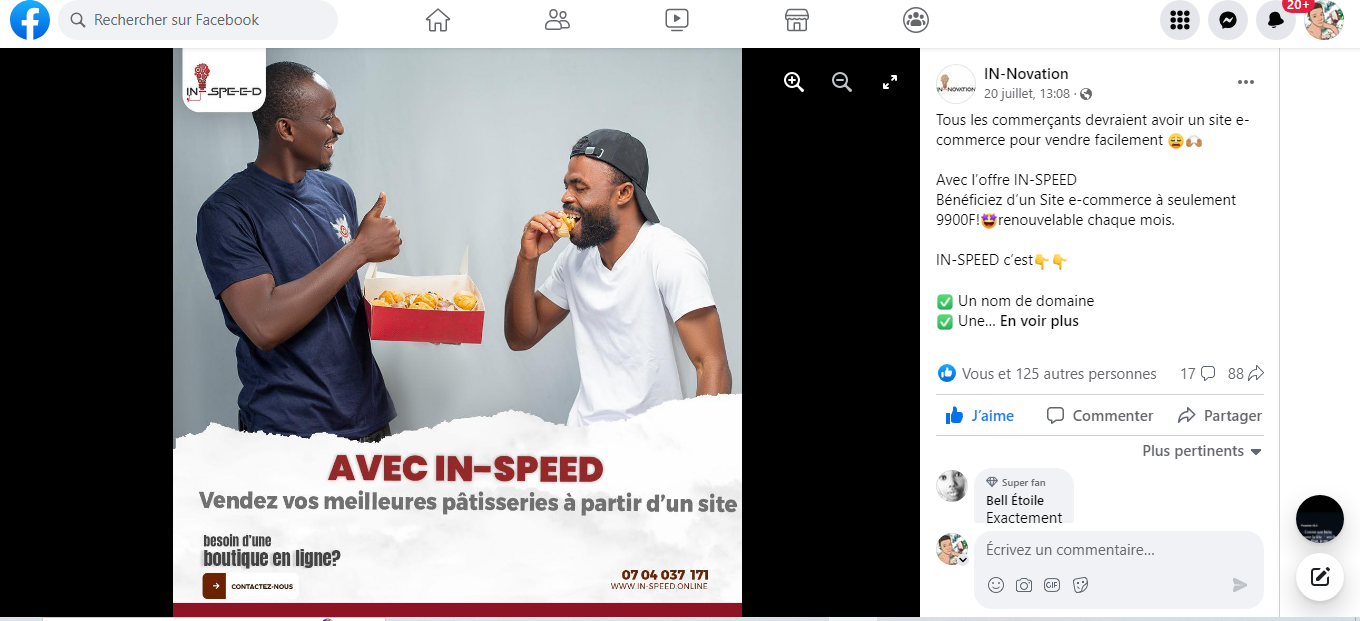1360x621 pixels.
Task: Enter fullscreen photo view
Action: [890, 83]
